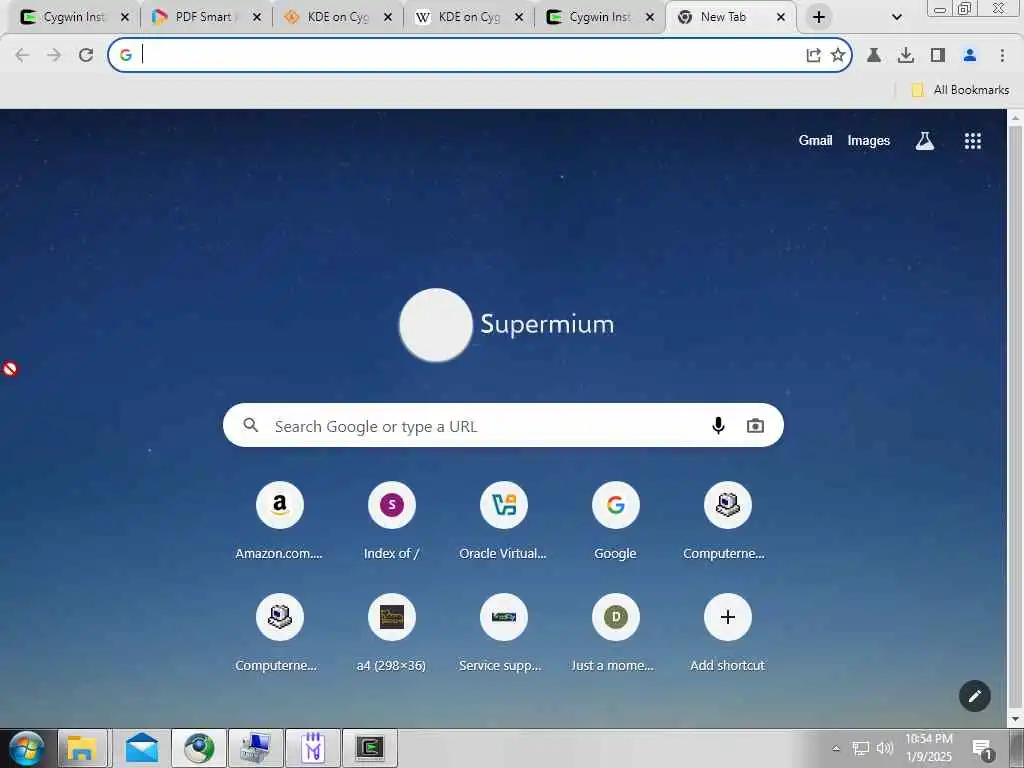Click the network tray icon
Image resolution: width=1024 pixels, height=768 pixels.
[x=861, y=748]
